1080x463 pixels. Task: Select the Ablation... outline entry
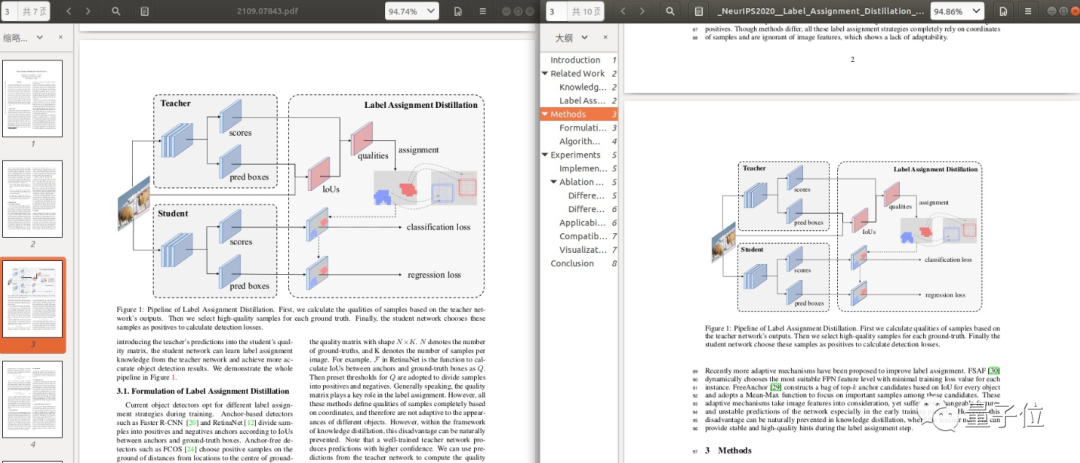pos(579,182)
